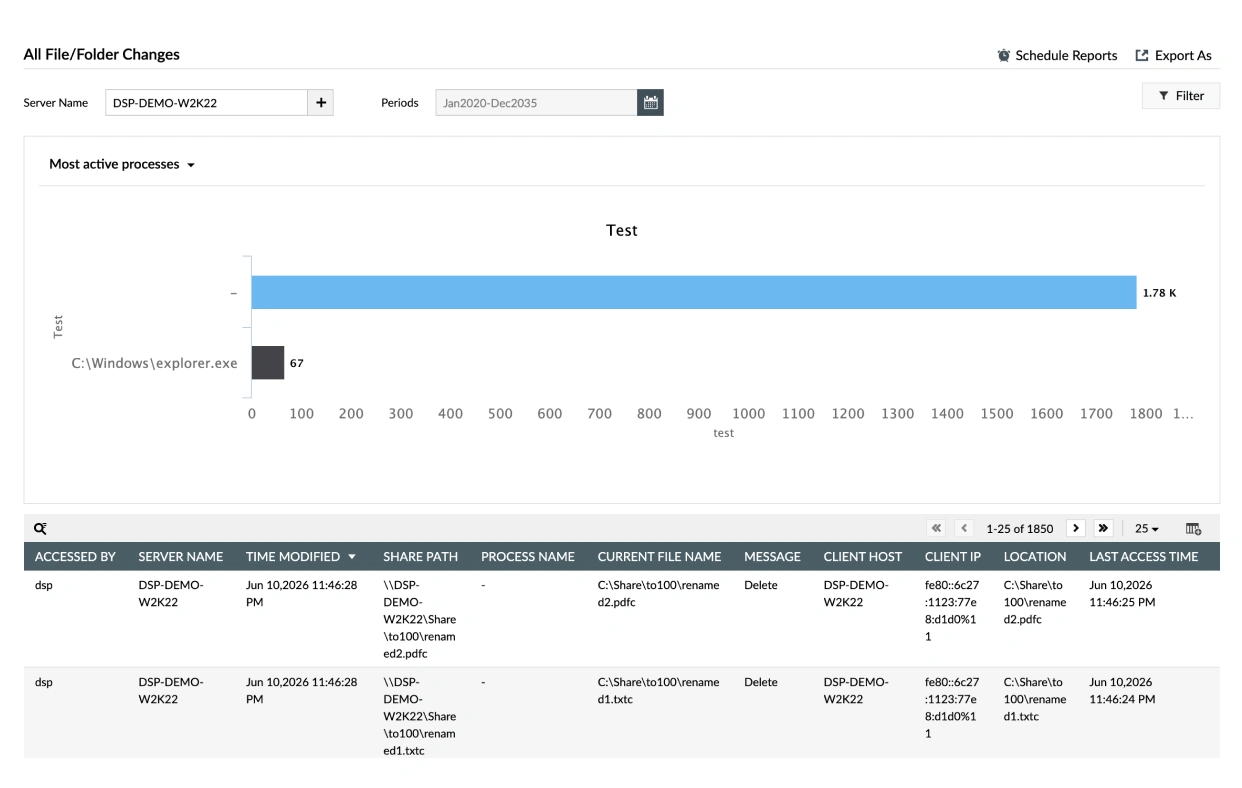Sort by SHARE PATH column

420,557
